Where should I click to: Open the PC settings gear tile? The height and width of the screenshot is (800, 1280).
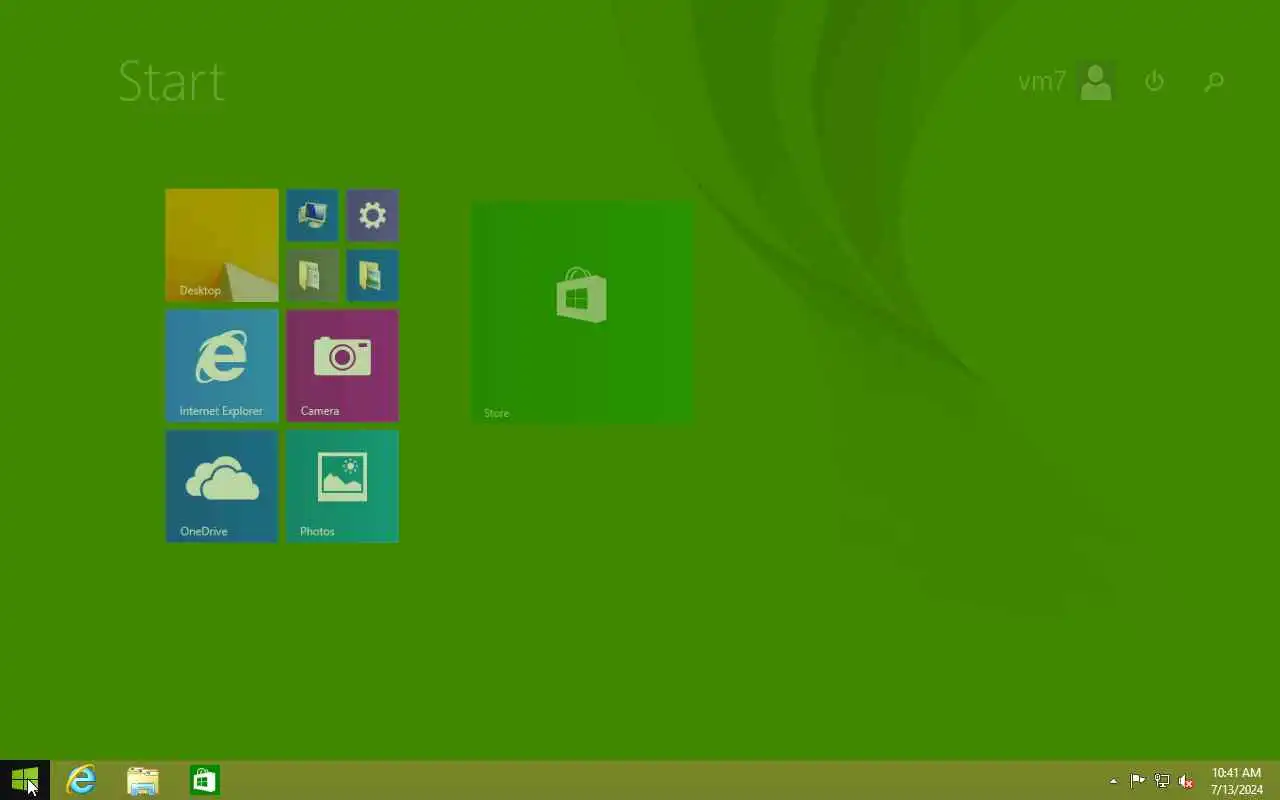[x=373, y=215]
